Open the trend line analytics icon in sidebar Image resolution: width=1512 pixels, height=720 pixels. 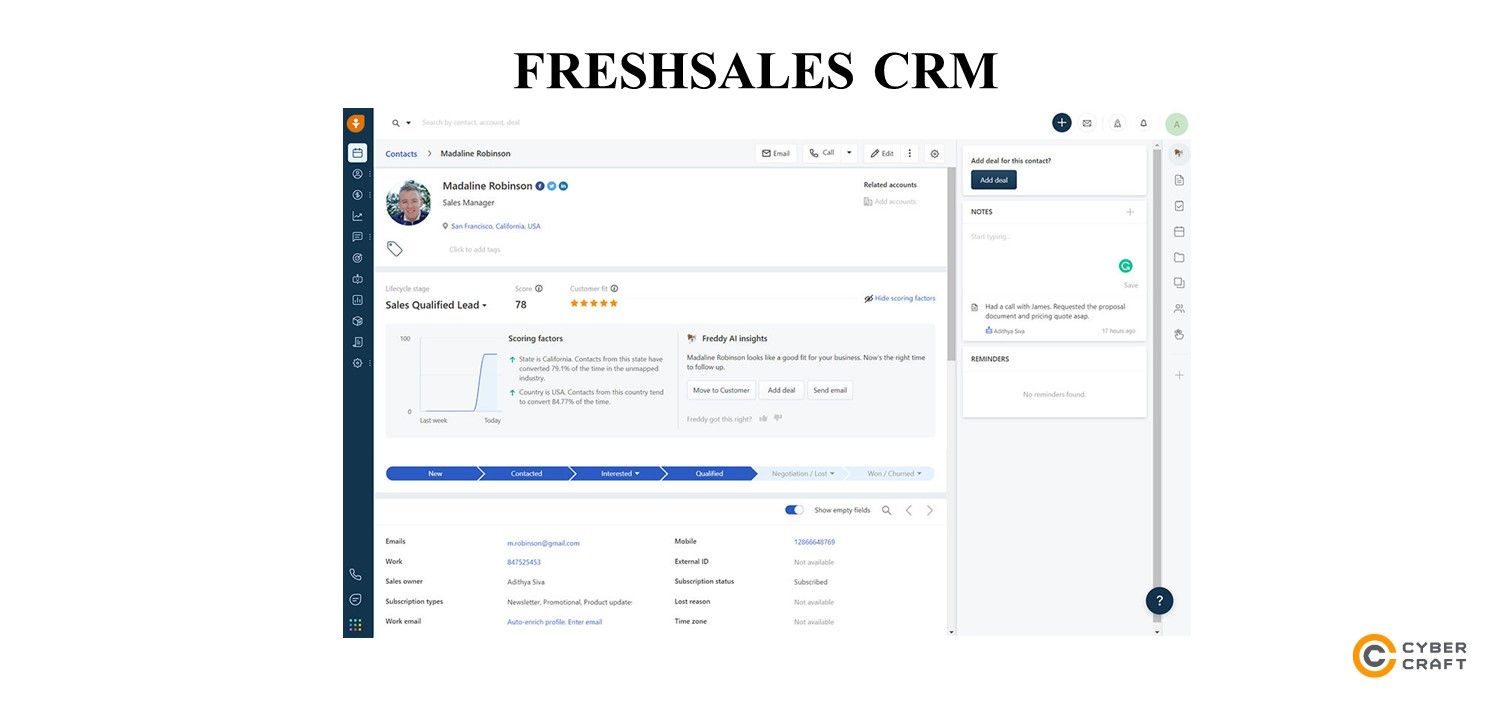pyautogui.click(x=357, y=216)
